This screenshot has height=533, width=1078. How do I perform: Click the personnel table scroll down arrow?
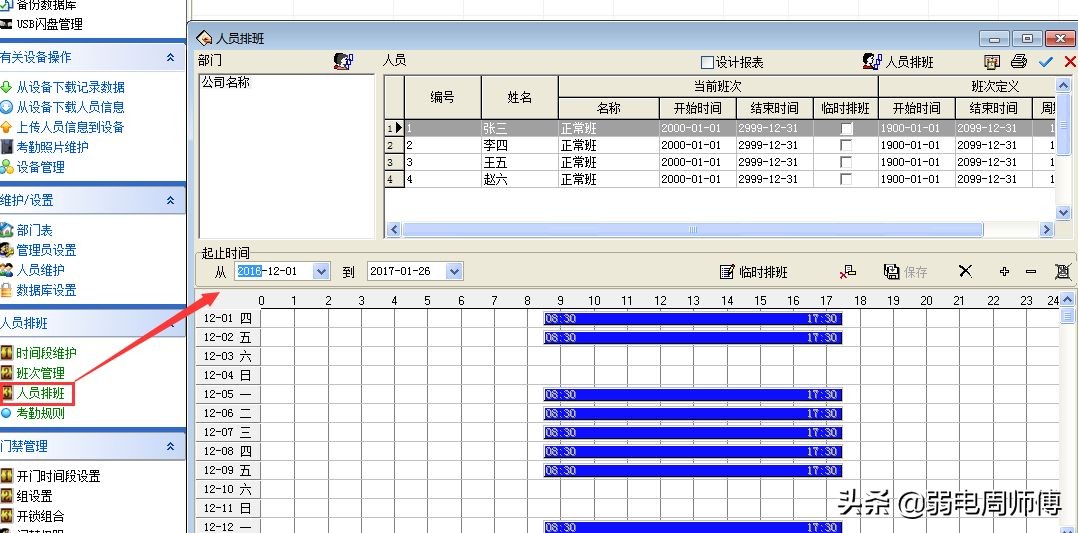(x=1064, y=213)
